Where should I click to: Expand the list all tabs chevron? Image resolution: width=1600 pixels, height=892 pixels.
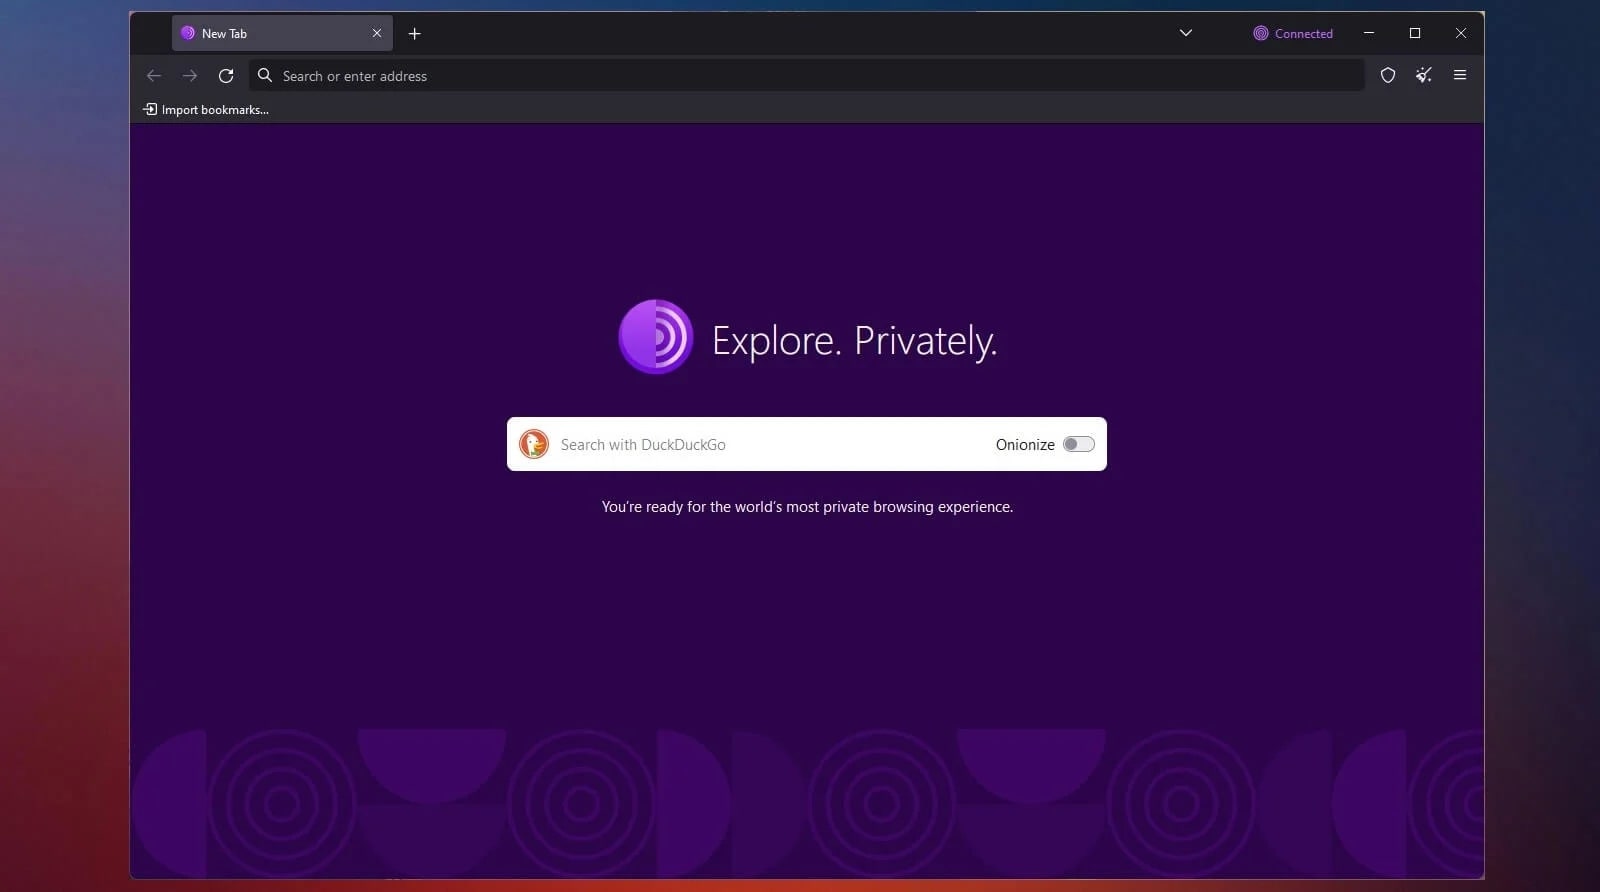coord(1186,33)
